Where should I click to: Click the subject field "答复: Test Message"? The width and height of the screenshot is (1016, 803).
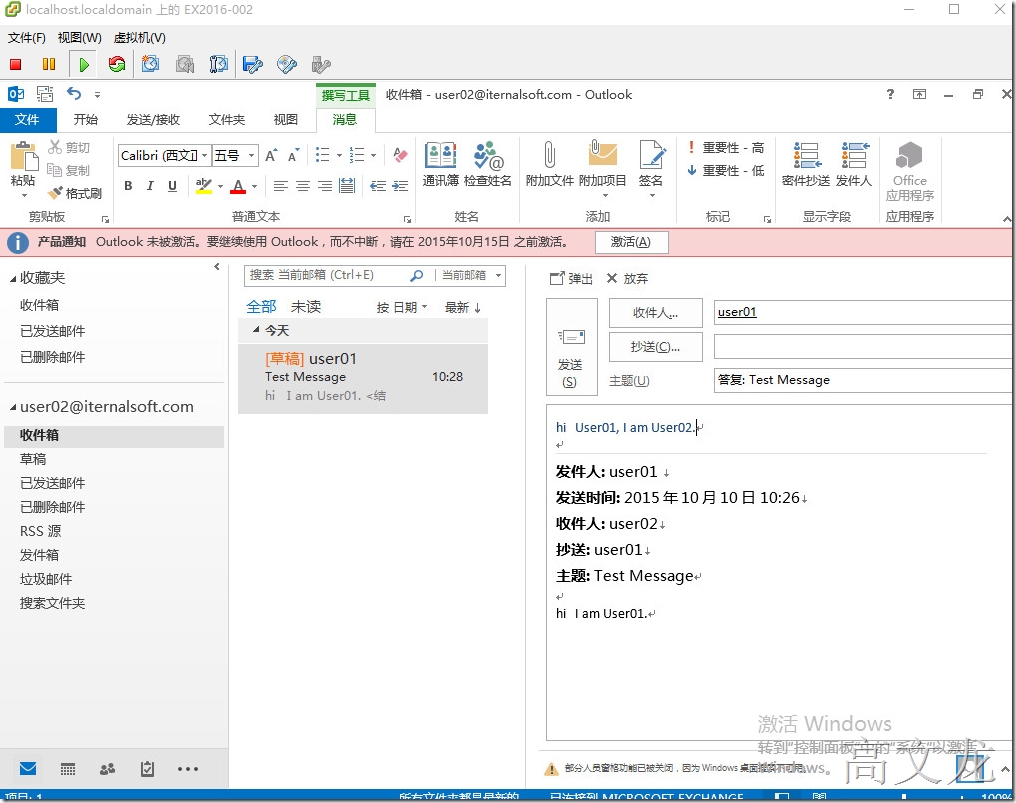[x=864, y=380]
